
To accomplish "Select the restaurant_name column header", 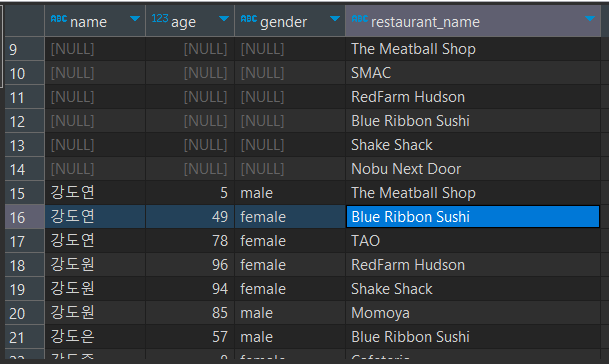I will (473, 21).
